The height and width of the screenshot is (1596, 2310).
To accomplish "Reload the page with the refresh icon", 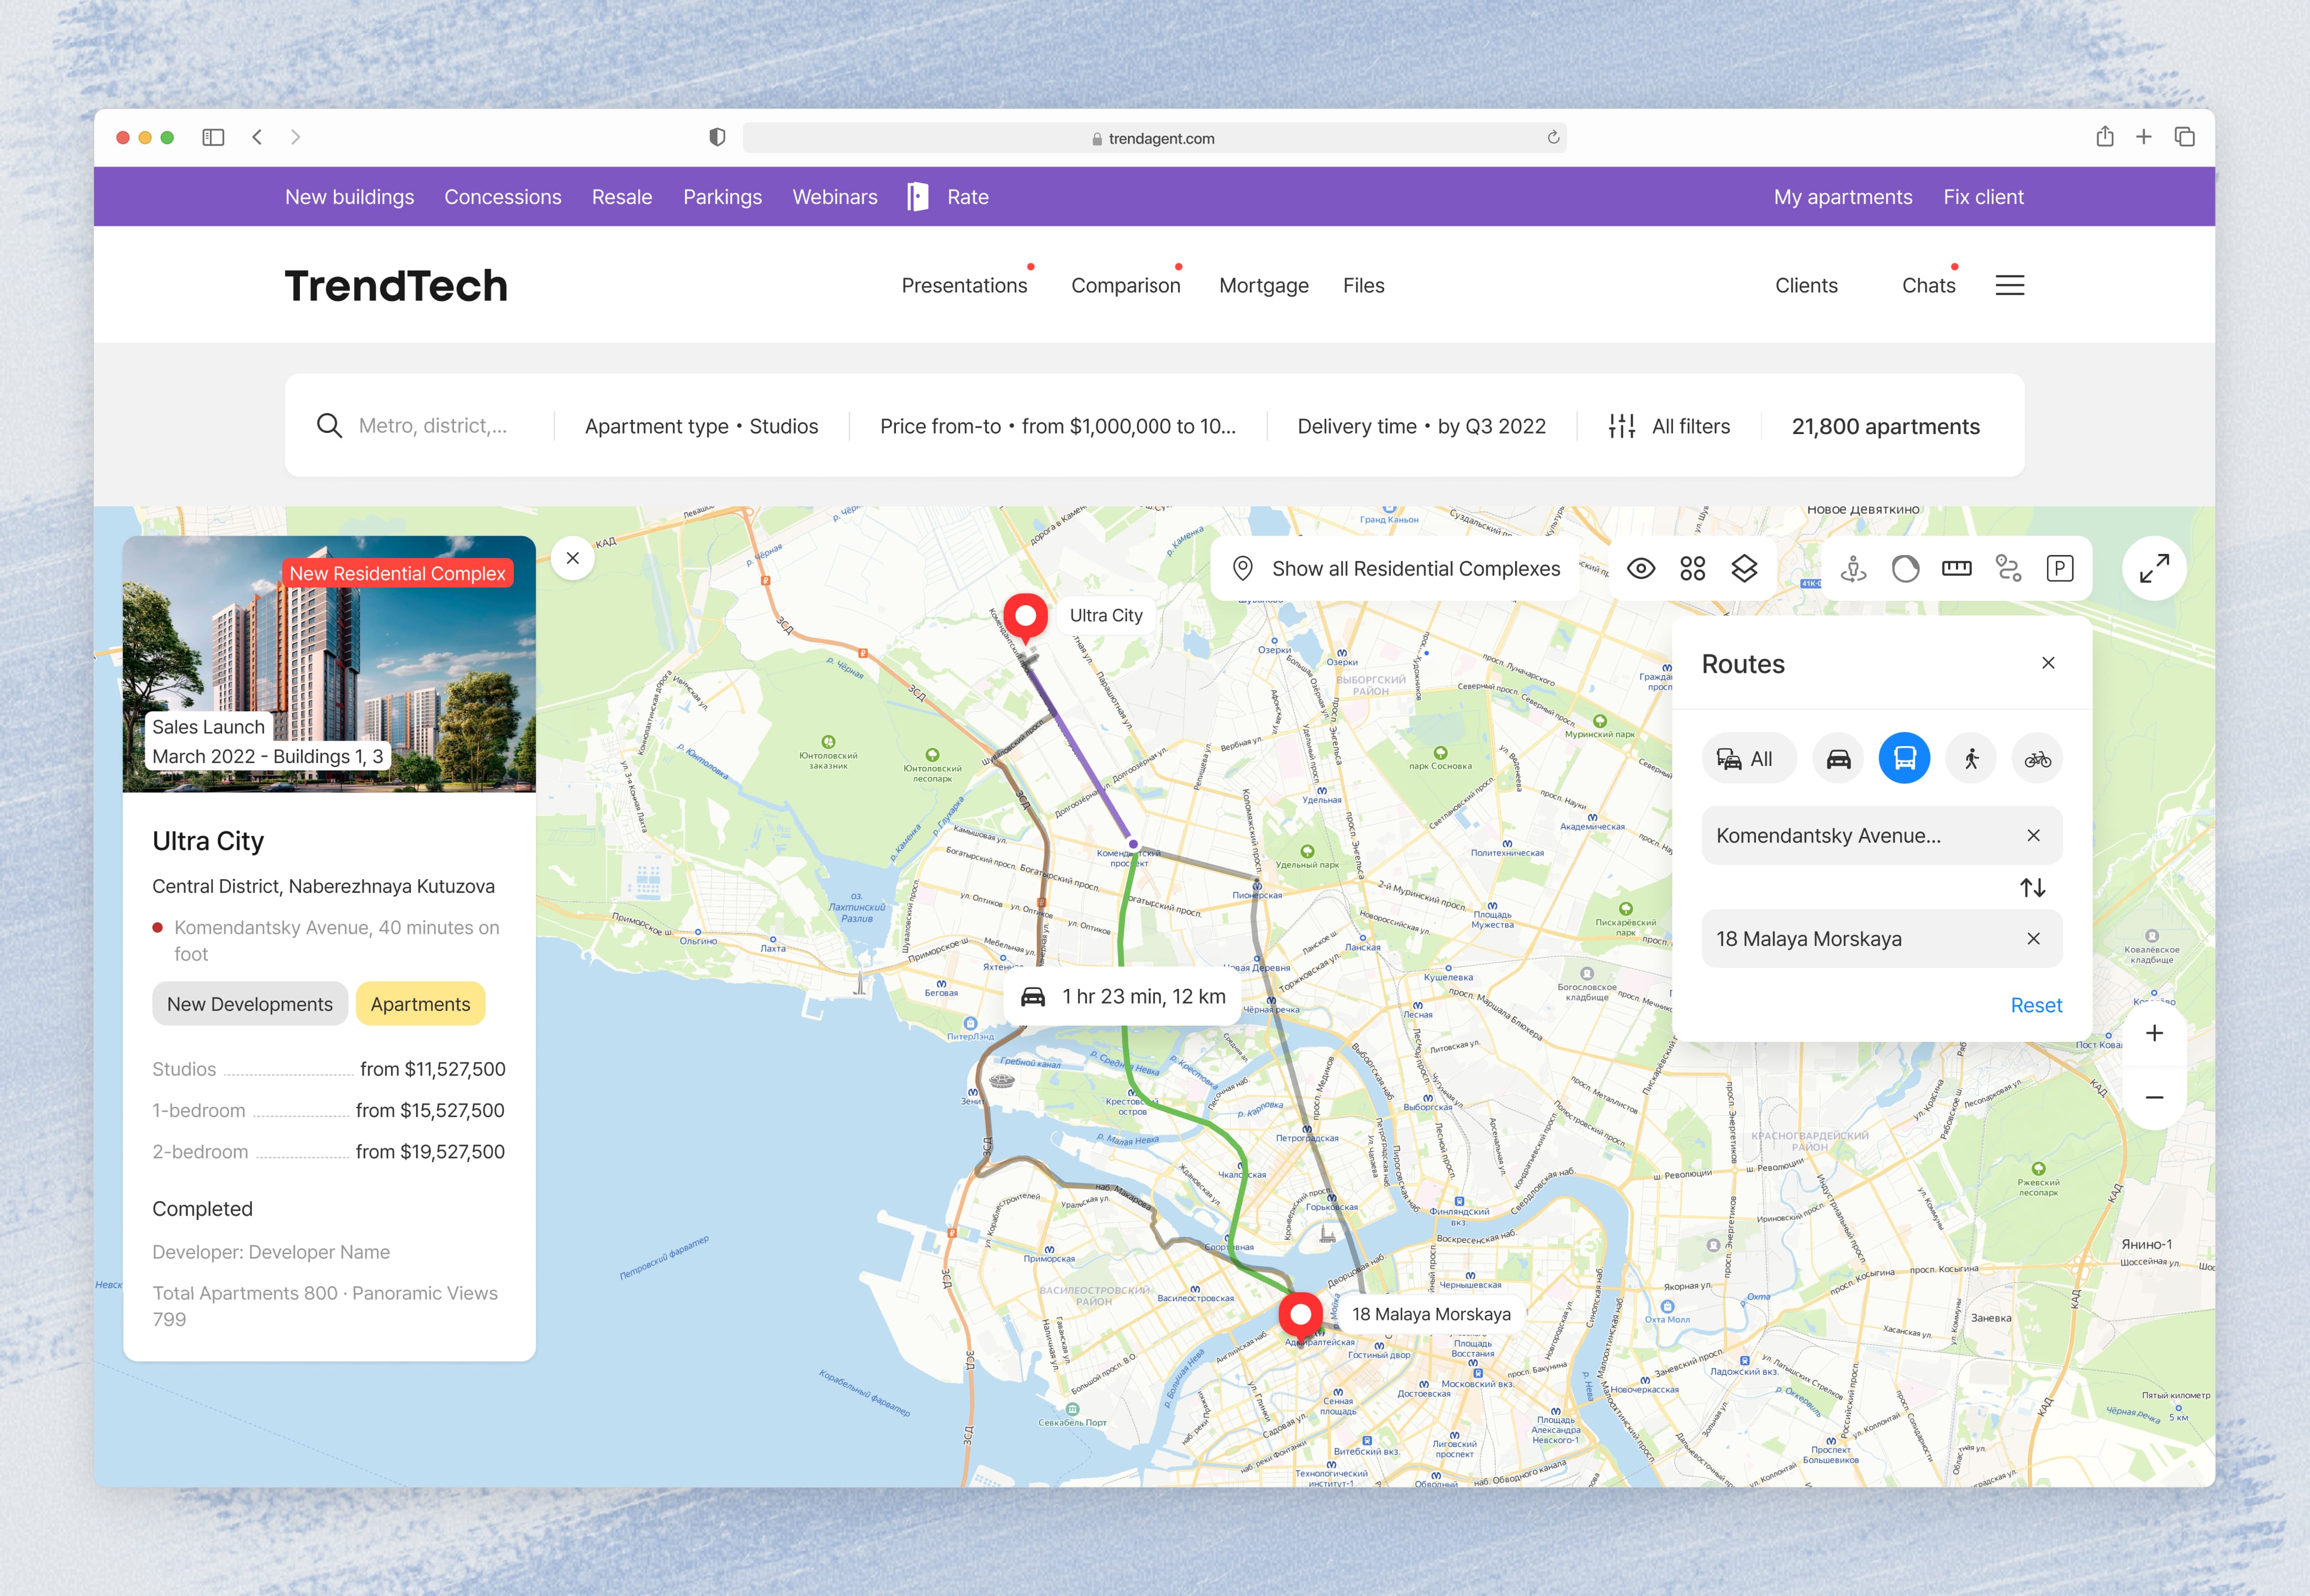I will pyautogui.click(x=1552, y=137).
